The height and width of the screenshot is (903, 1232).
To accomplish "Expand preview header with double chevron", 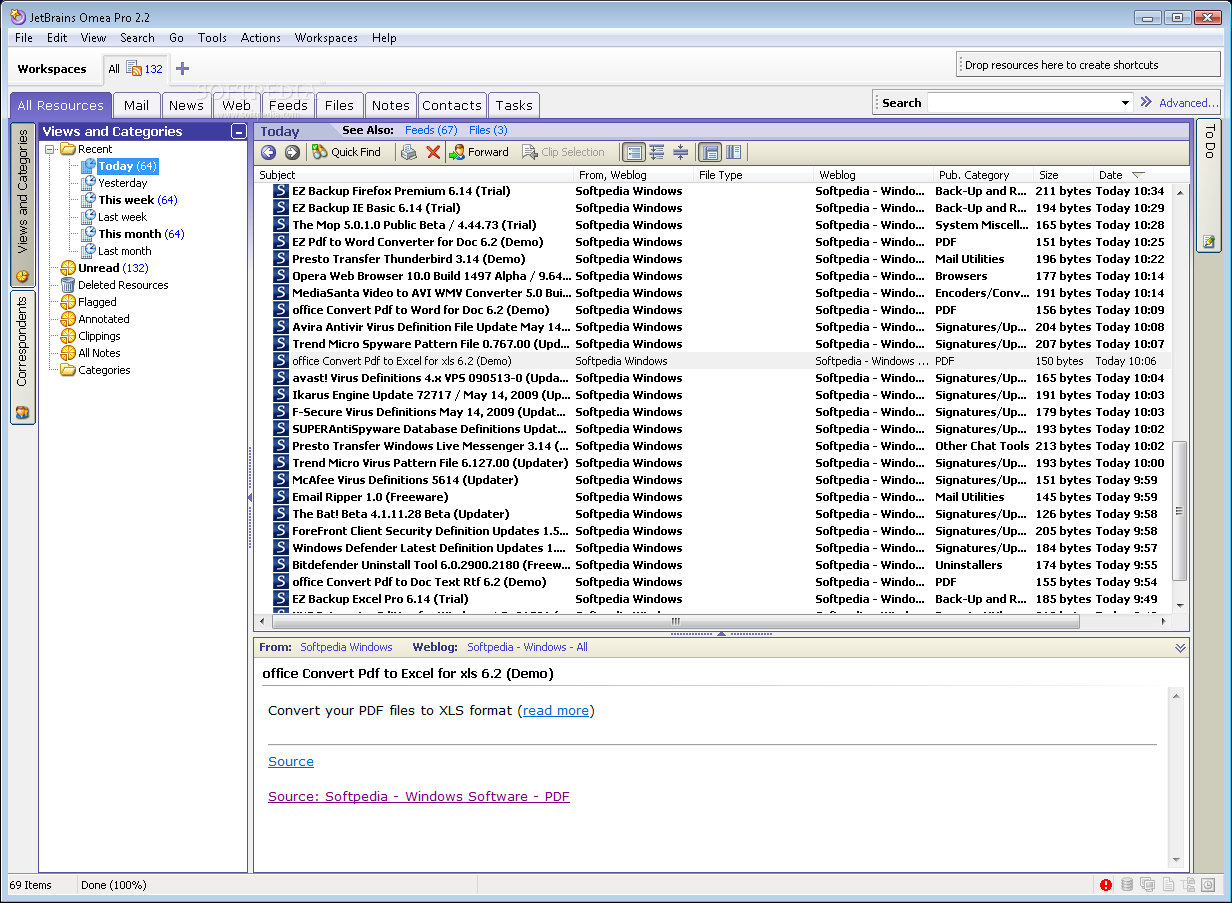I will tap(1180, 648).
